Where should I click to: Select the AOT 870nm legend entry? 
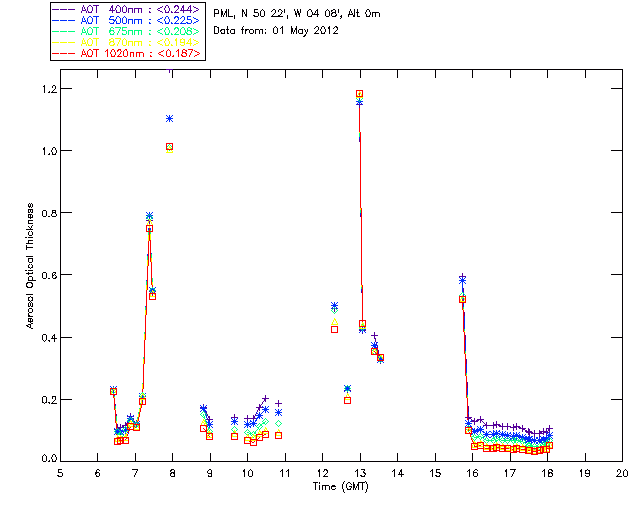127,42
